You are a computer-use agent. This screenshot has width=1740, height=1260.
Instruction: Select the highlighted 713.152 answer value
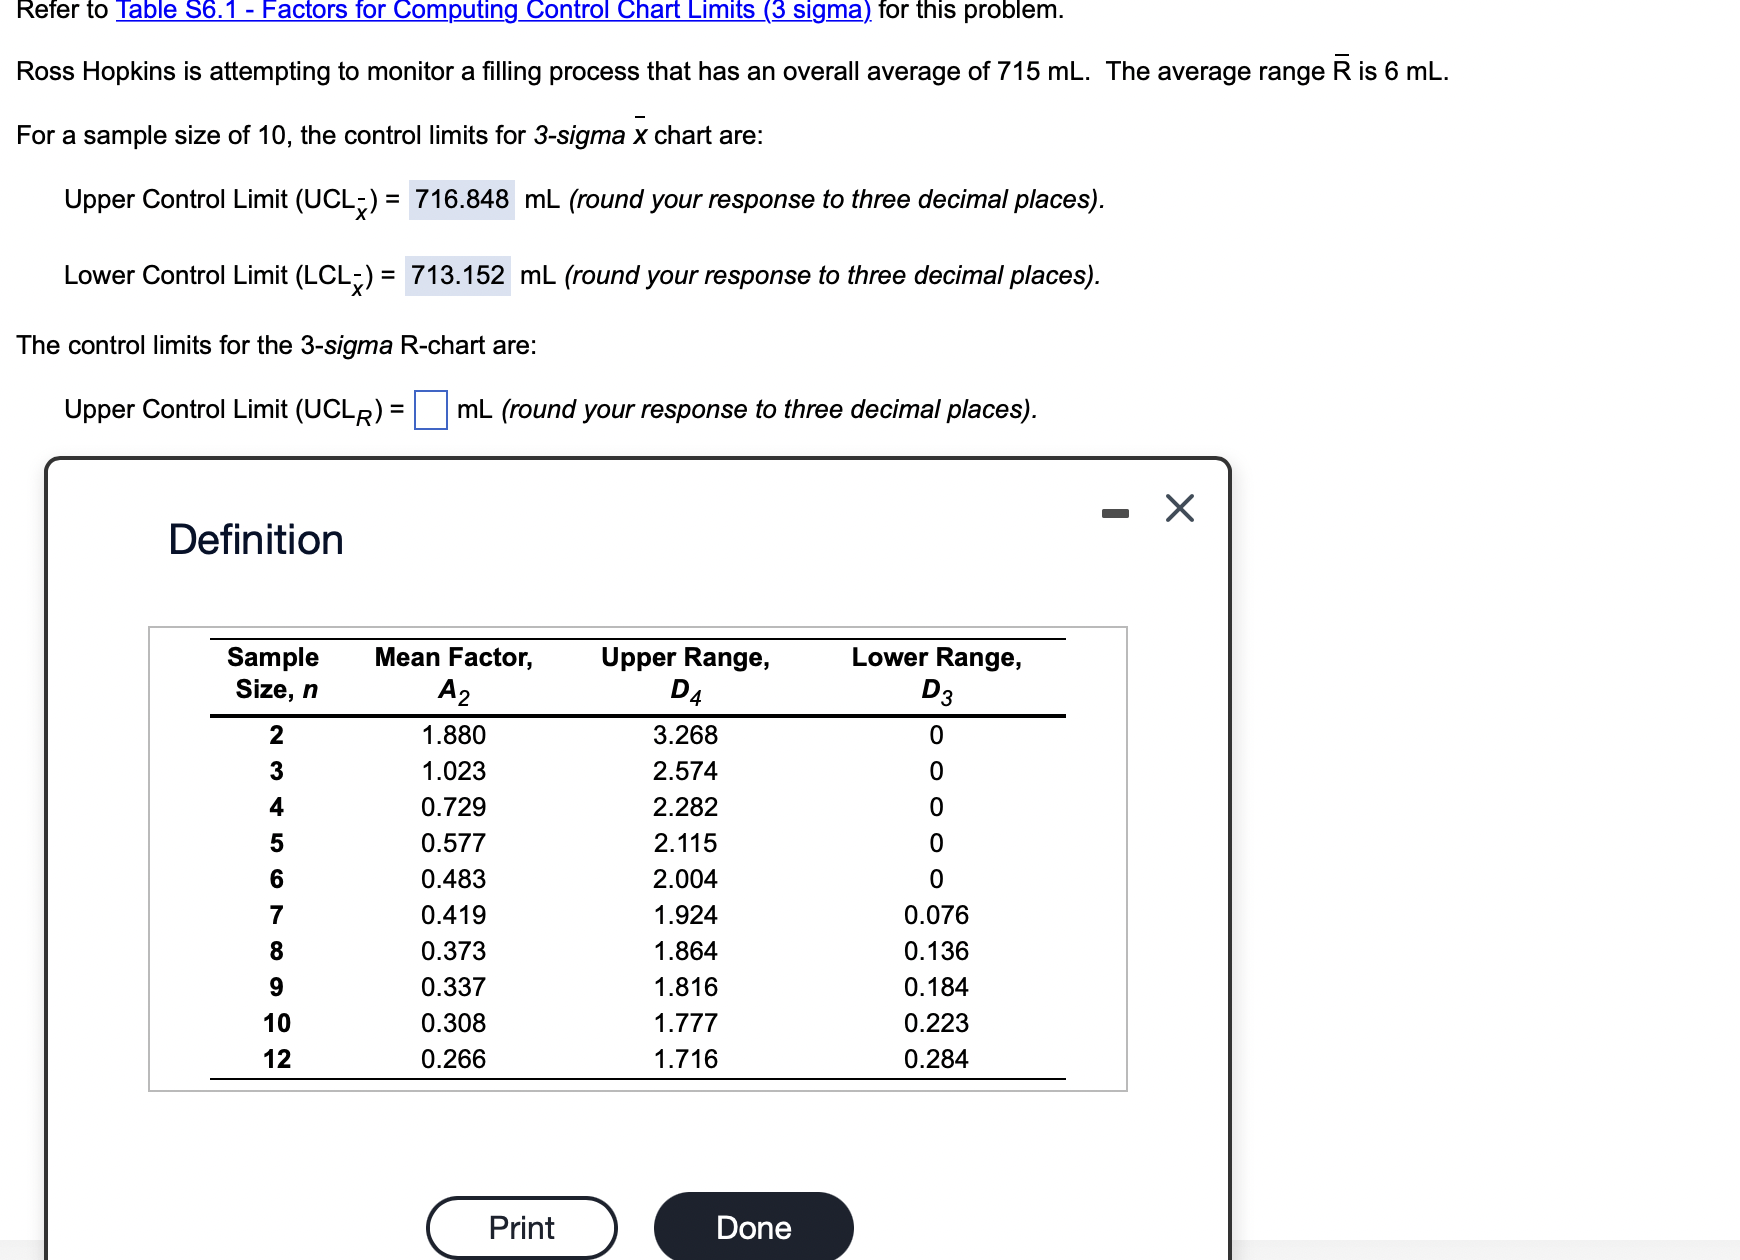[x=456, y=275]
